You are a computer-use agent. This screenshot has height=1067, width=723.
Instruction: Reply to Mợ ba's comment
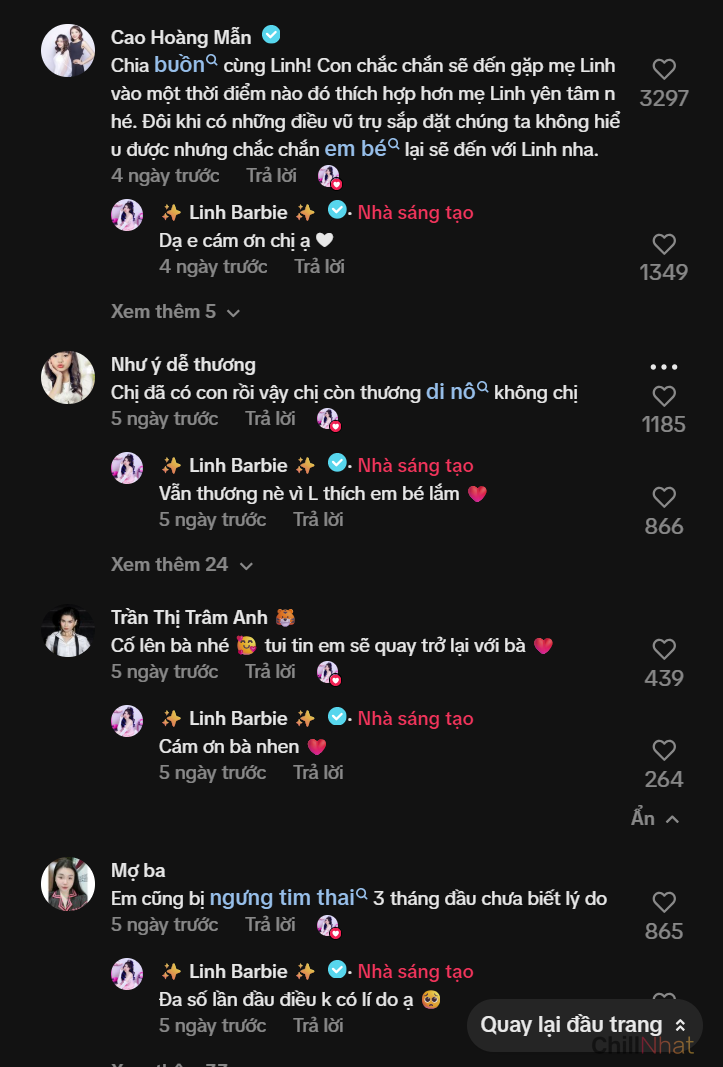coord(271,924)
